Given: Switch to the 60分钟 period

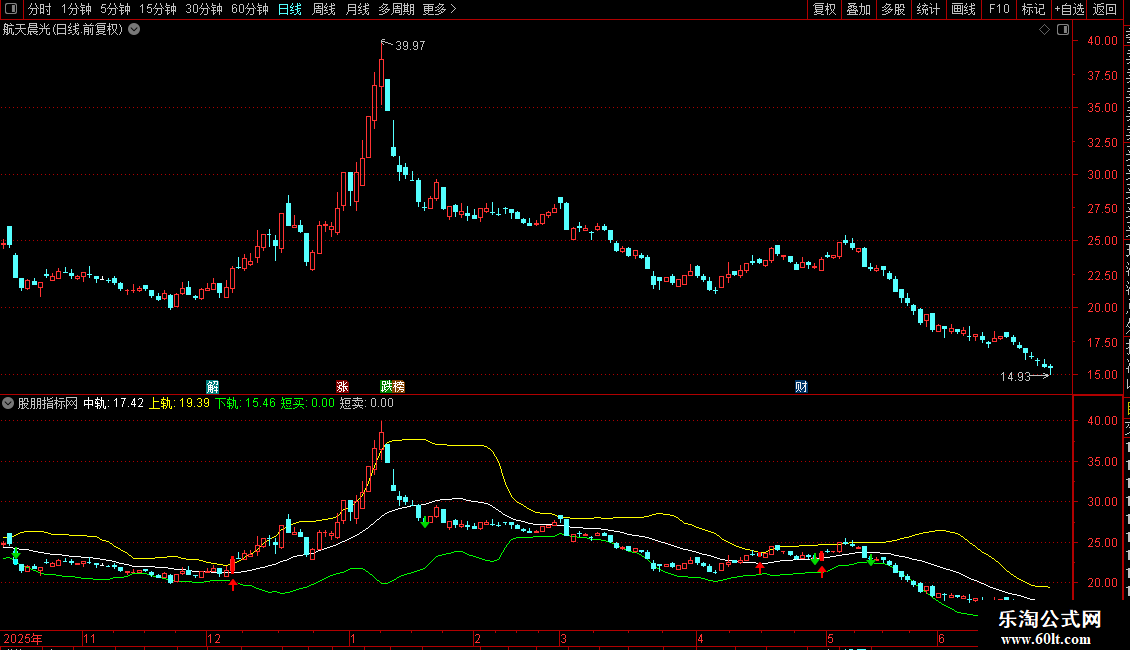Looking at the screenshot, I should point(250,9).
